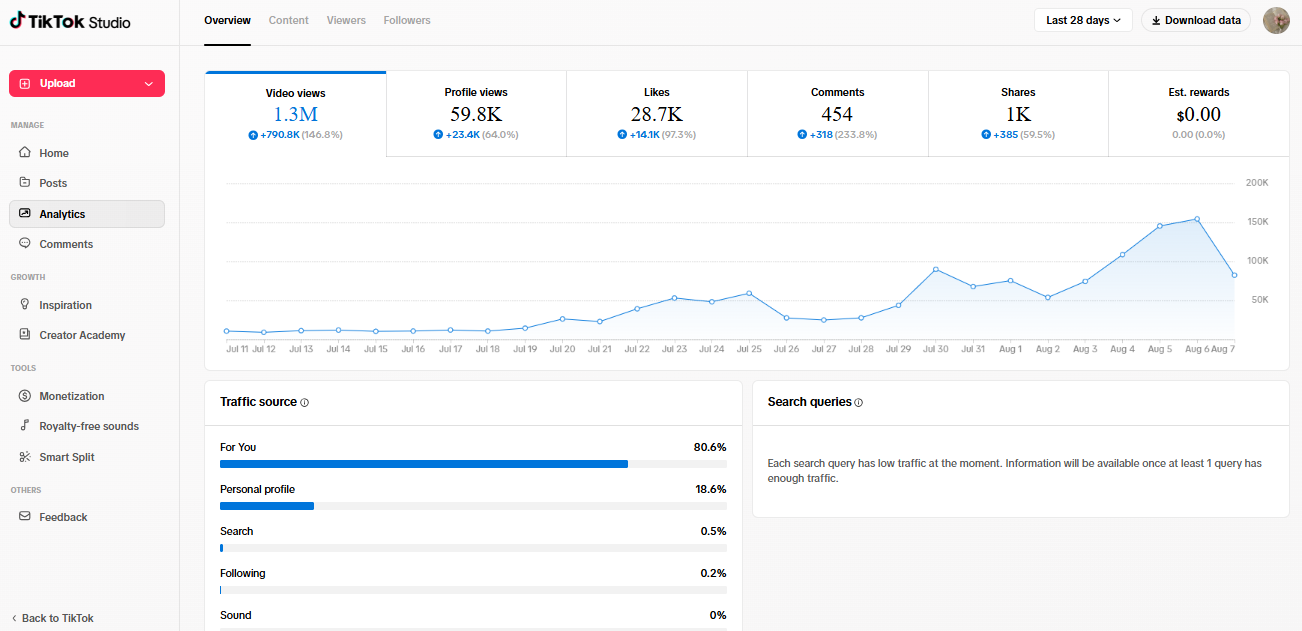Click the Inspiration lightbulb icon
Screen dimensions: 1302x631
point(25,305)
